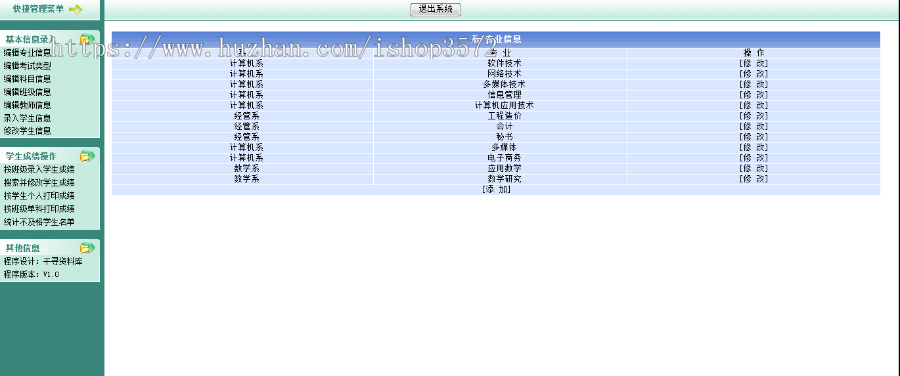The height and width of the screenshot is (376, 900).
Task: Open 编辑科目信息 in the sidebar
Action: [28, 79]
